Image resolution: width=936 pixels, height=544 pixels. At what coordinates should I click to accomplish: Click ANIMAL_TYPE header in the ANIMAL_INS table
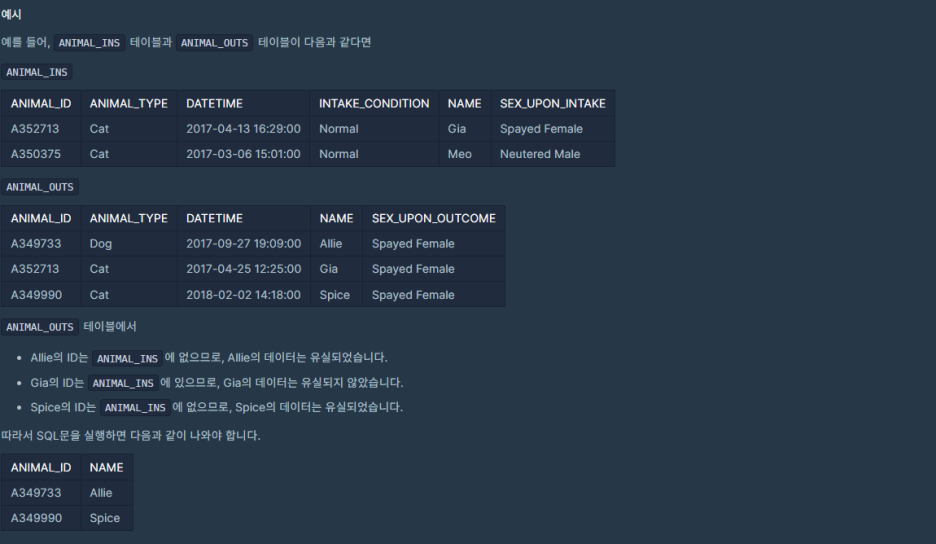(128, 103)
